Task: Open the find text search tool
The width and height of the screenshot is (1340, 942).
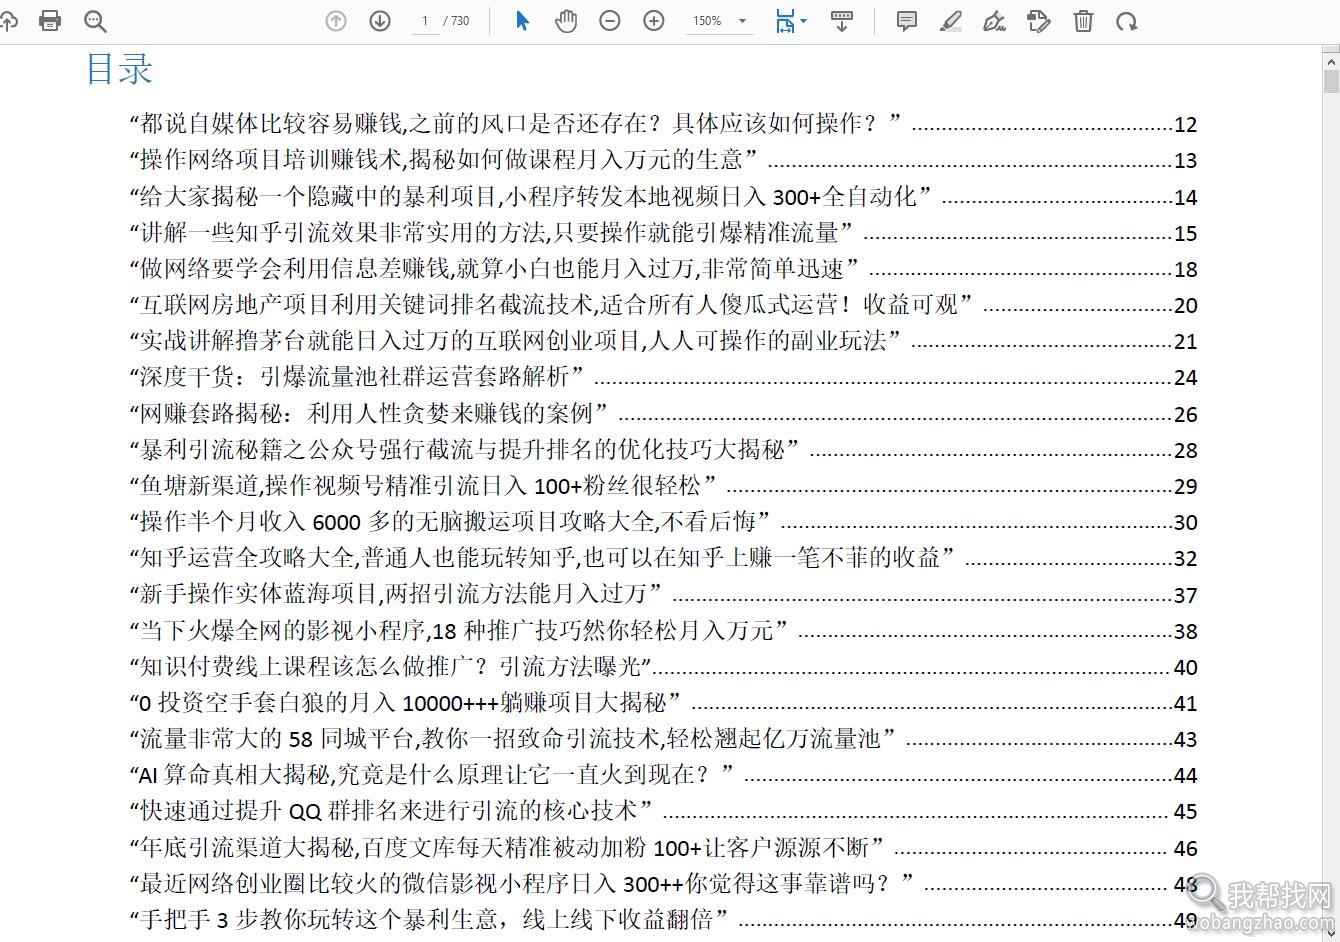Action: coord(95,20)
